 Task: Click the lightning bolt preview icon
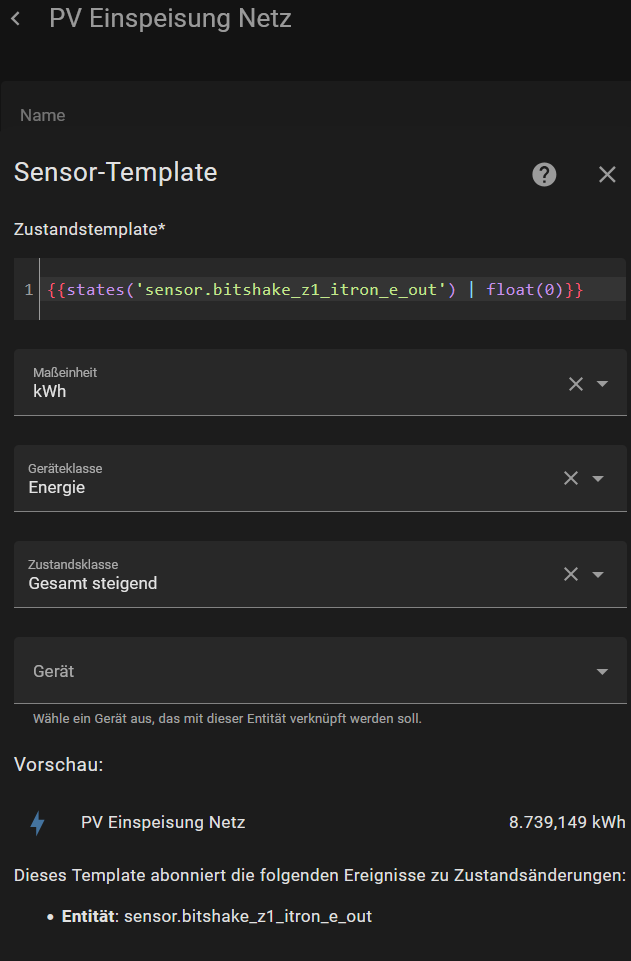(38, 823)
